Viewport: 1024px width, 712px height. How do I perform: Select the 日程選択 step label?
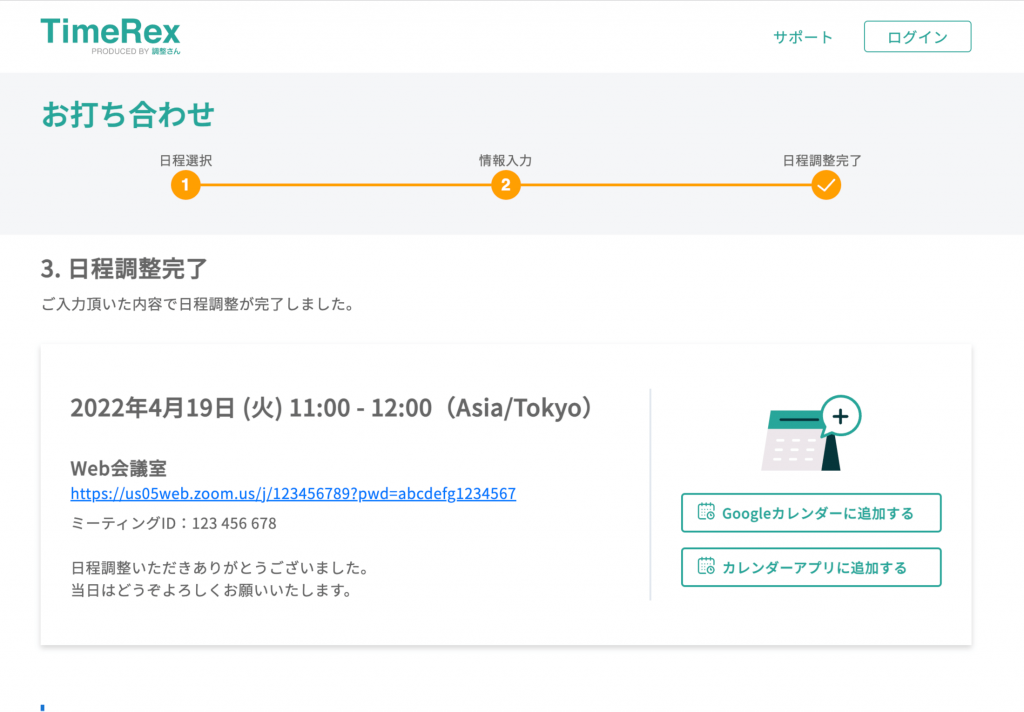[186, 159]
